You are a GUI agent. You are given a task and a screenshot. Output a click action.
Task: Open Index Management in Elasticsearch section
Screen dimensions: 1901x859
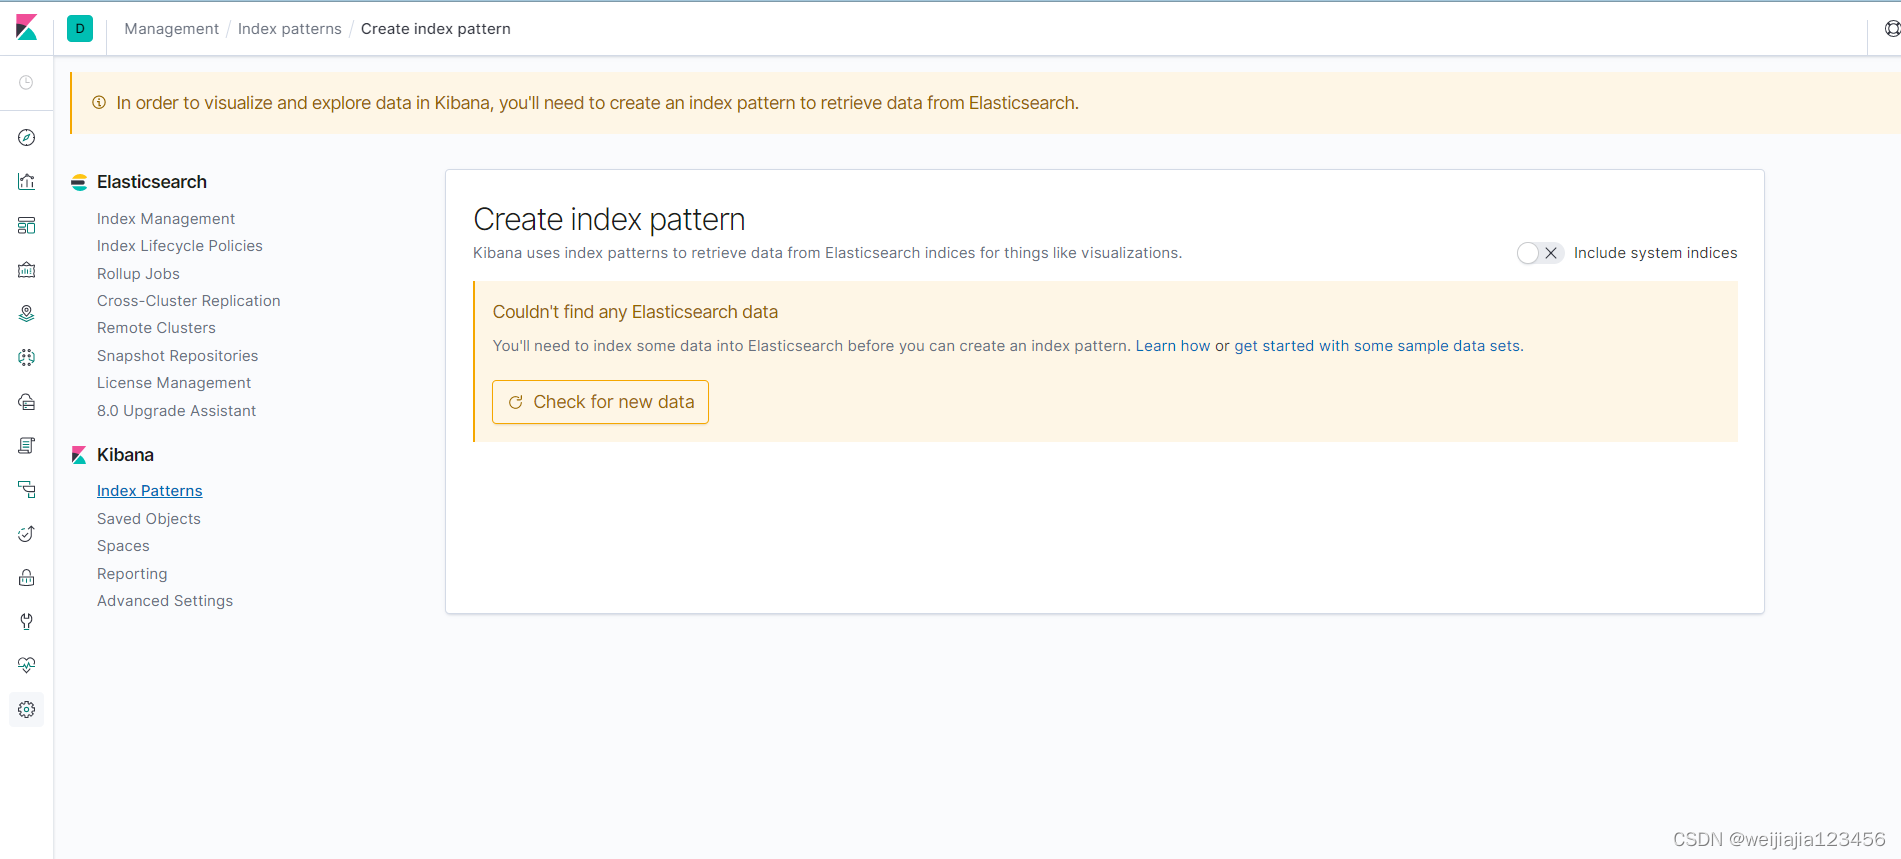tap(166, 219)
